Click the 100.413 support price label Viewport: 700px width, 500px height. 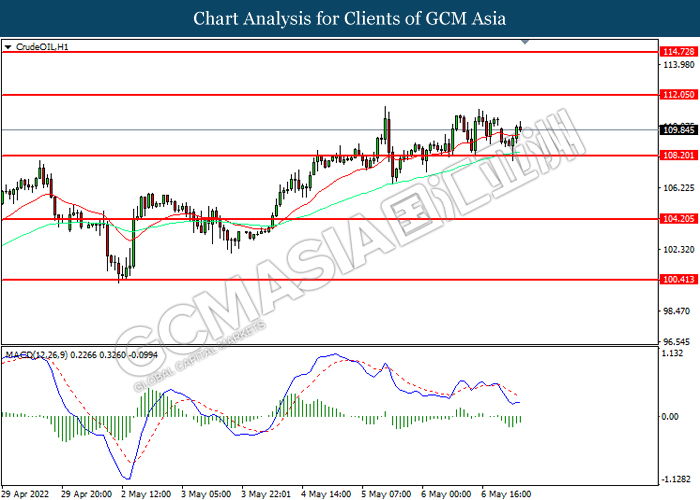click(x=679, y=279)
